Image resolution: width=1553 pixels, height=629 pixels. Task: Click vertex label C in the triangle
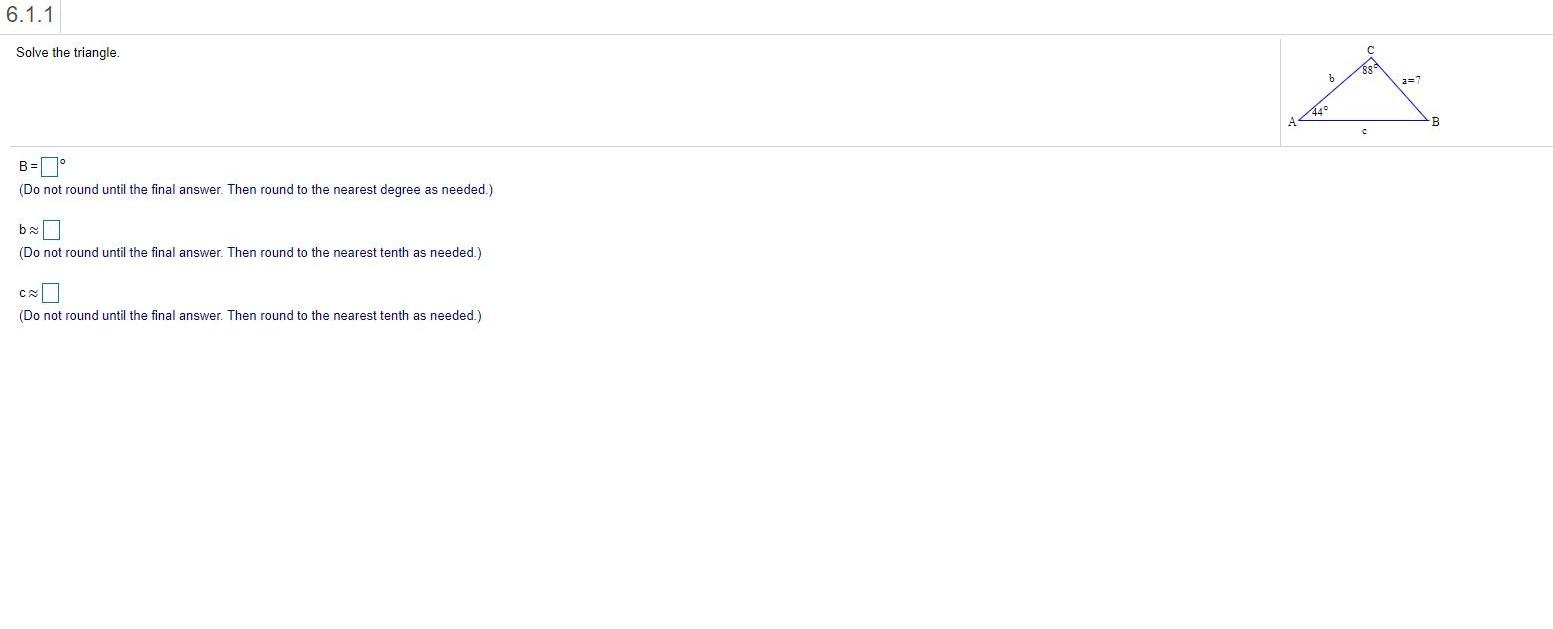pos(1371,50)
